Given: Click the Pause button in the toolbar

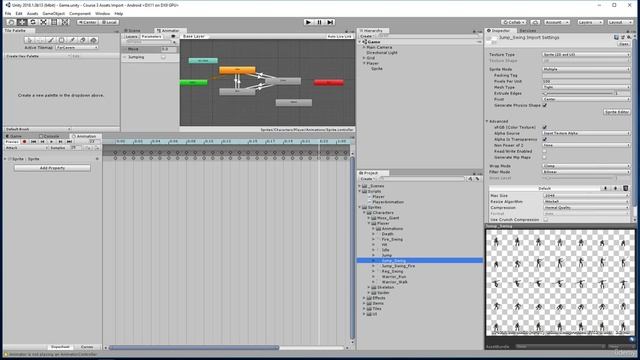Looking at the screenshot, I should (x=319, y=22).
